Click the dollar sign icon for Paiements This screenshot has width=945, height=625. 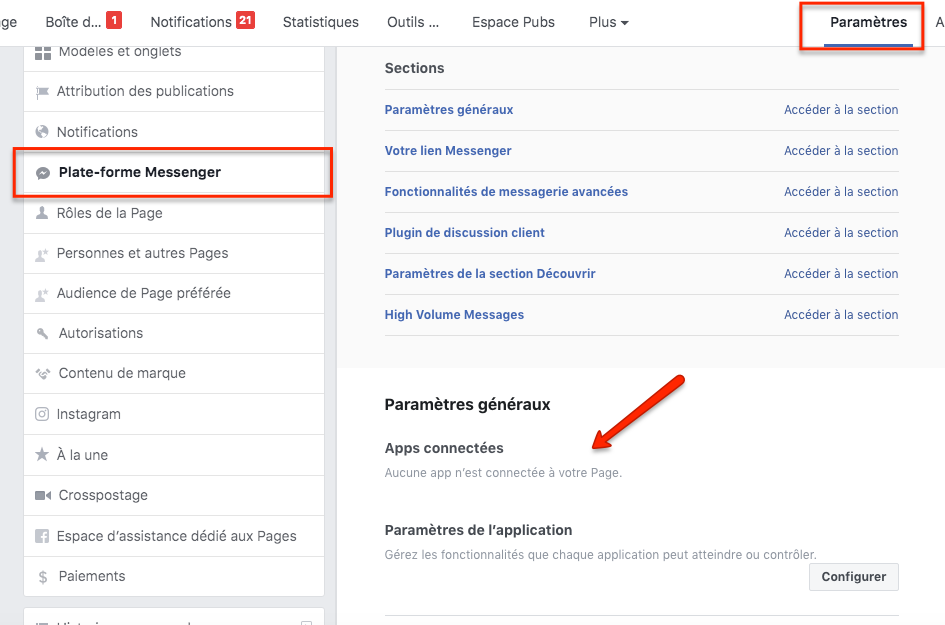click(x=43, y=577)
